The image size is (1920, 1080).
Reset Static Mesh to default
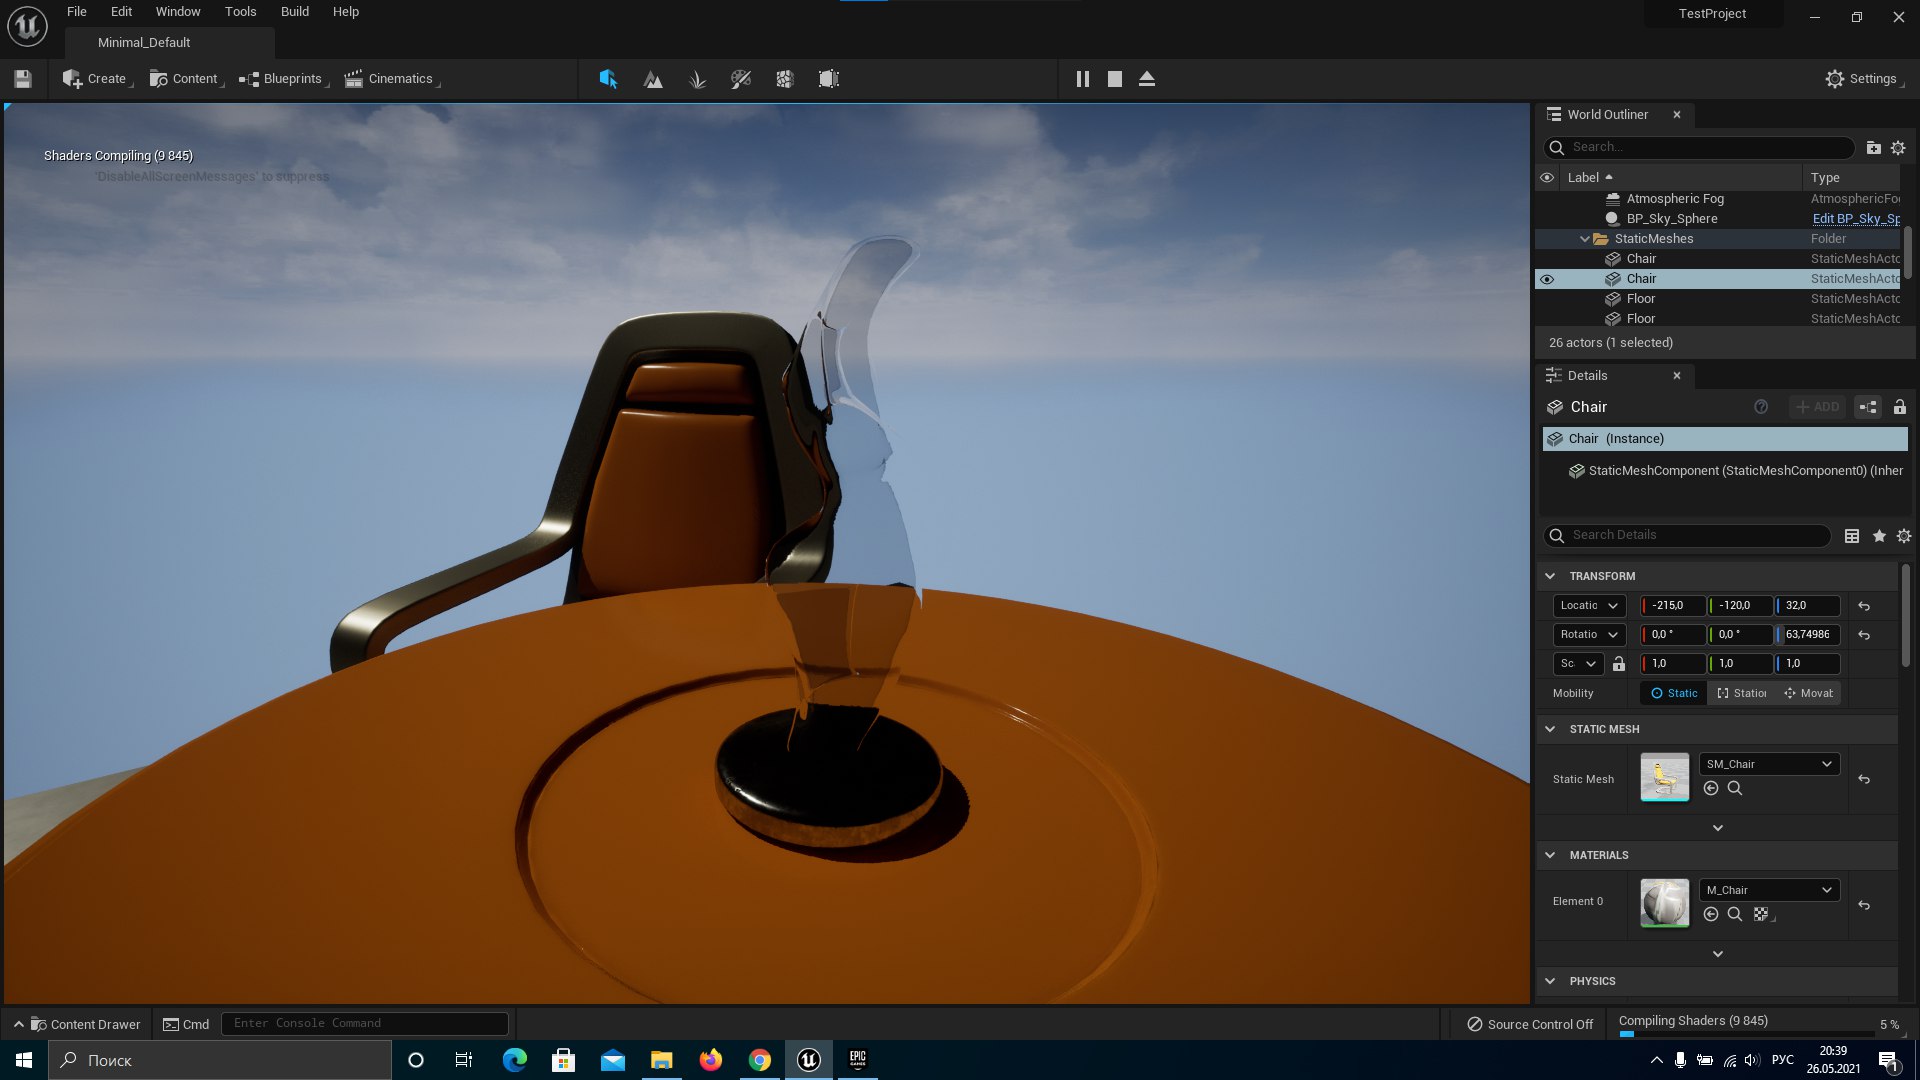(x=1864, y=780)
